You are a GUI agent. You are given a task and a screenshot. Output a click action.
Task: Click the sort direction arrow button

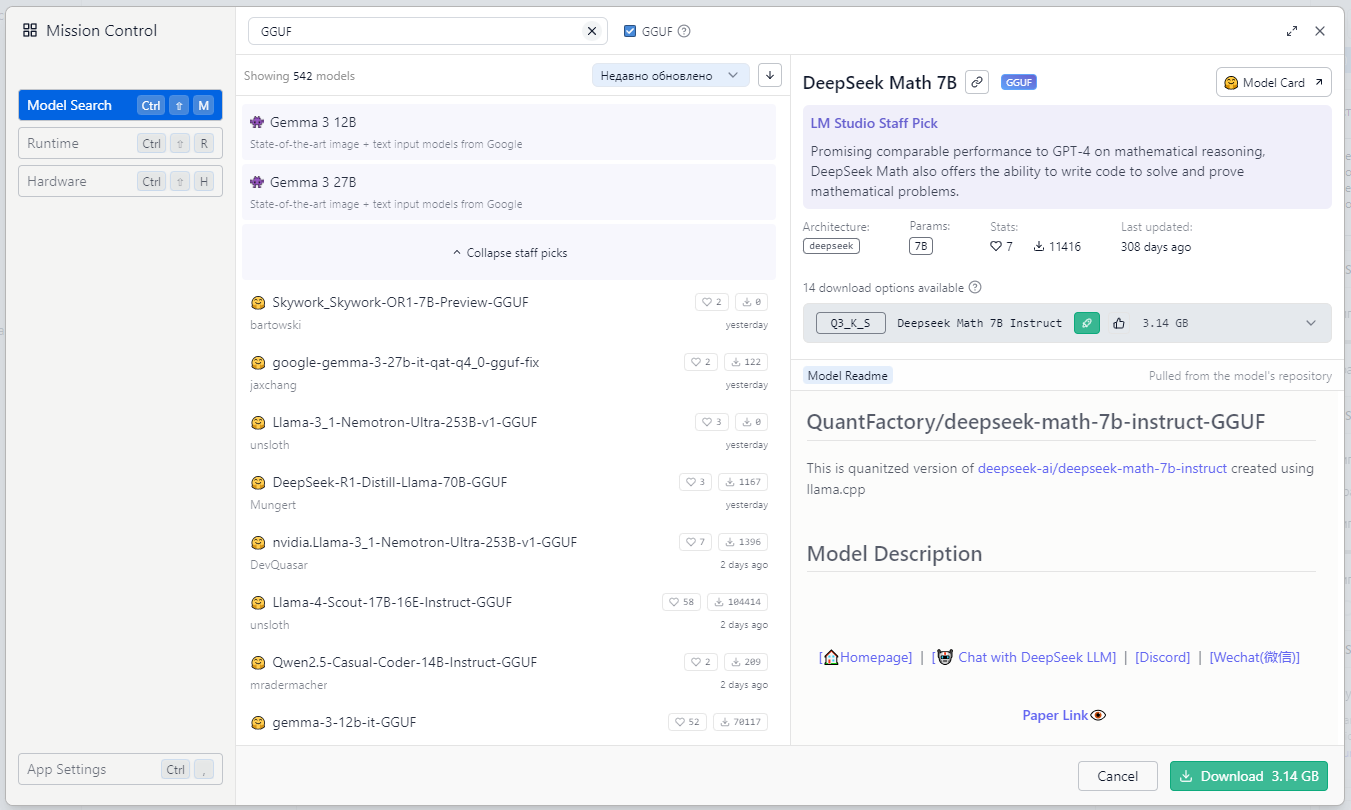click(x=769, y=75)
